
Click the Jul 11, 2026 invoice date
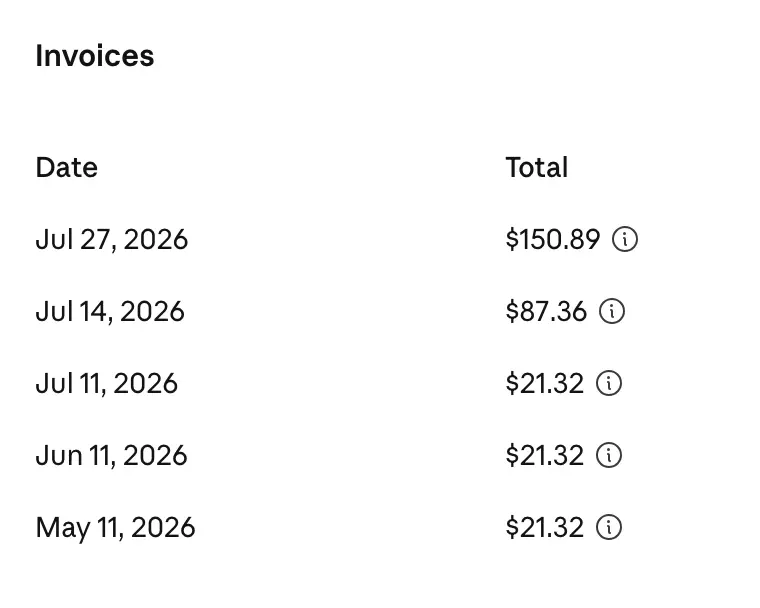(x=107, y=384)
